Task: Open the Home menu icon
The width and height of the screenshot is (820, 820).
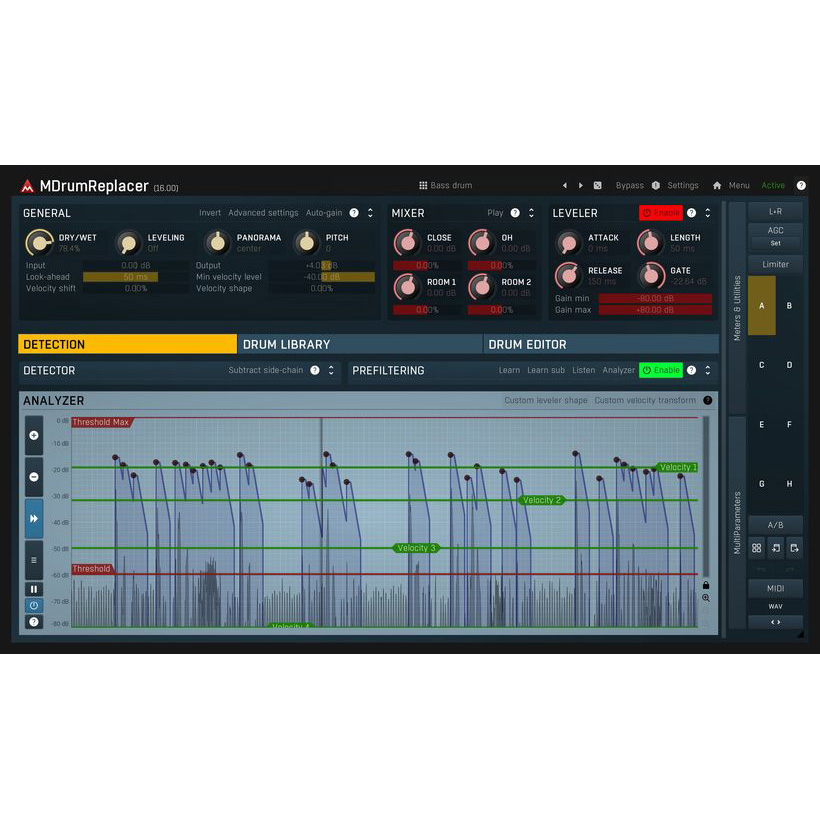Action: pos(717,185)
